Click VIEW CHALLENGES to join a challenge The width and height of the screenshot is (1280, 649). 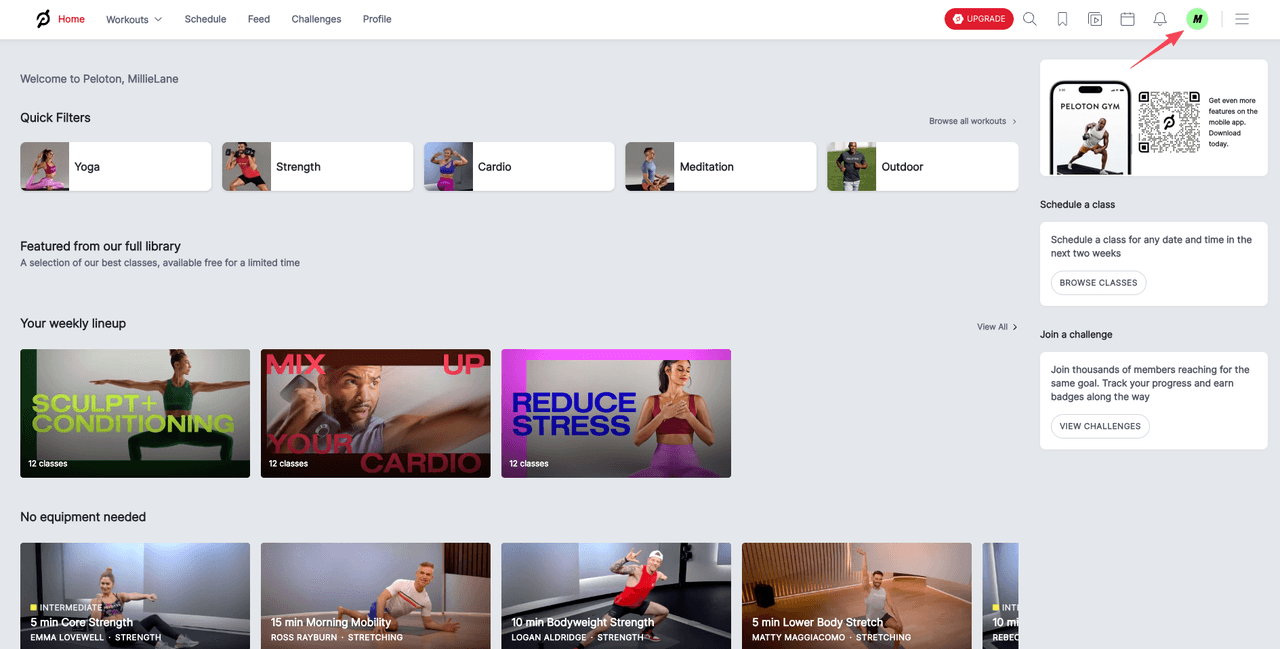pyautogui.click(x=1100, y=426)
